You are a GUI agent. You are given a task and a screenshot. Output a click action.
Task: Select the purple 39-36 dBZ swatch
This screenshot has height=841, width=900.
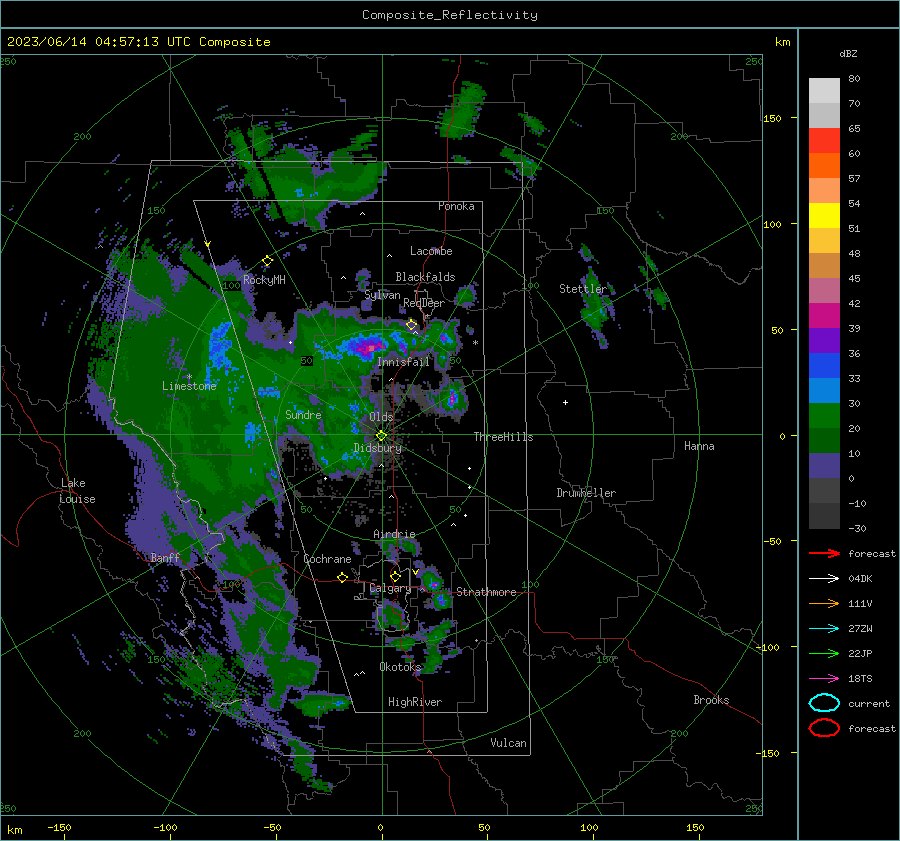(824, 340)
